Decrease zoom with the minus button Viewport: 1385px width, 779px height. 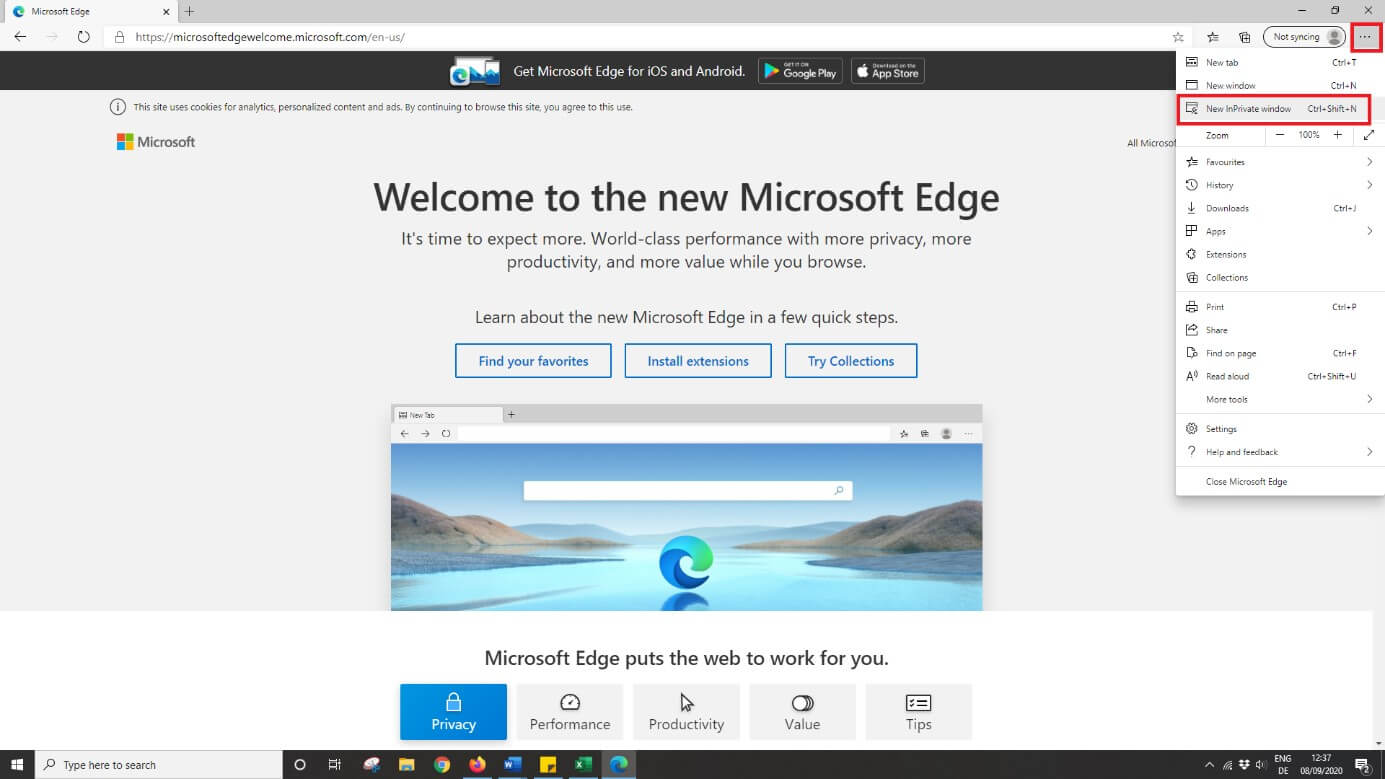[x=1280, y=135]
